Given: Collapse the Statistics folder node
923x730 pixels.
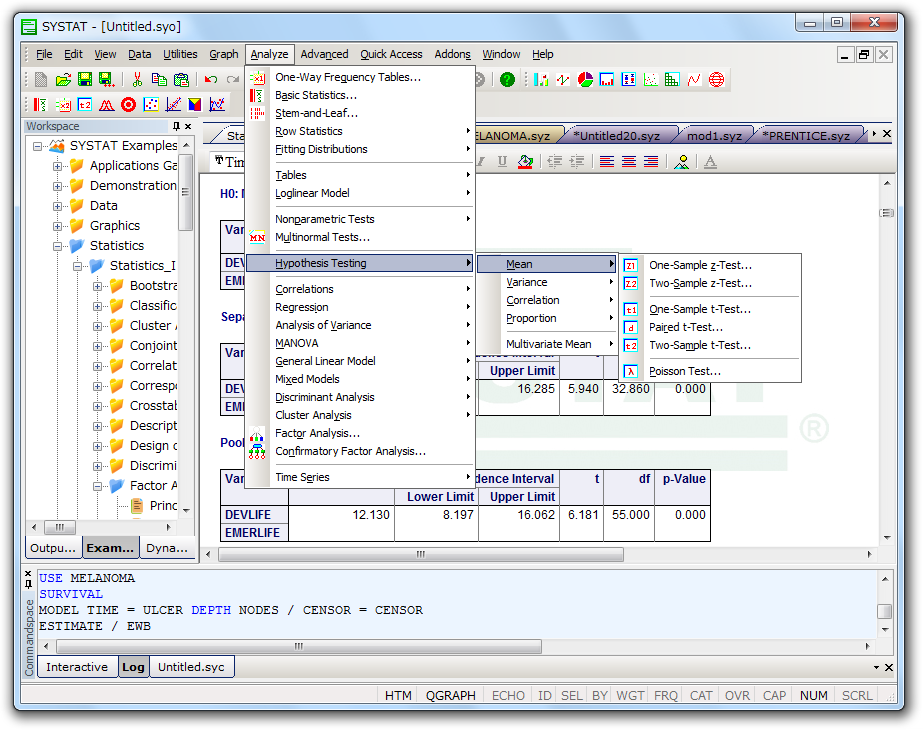Looking at the screenshot, I should click(x=58, y=246).
